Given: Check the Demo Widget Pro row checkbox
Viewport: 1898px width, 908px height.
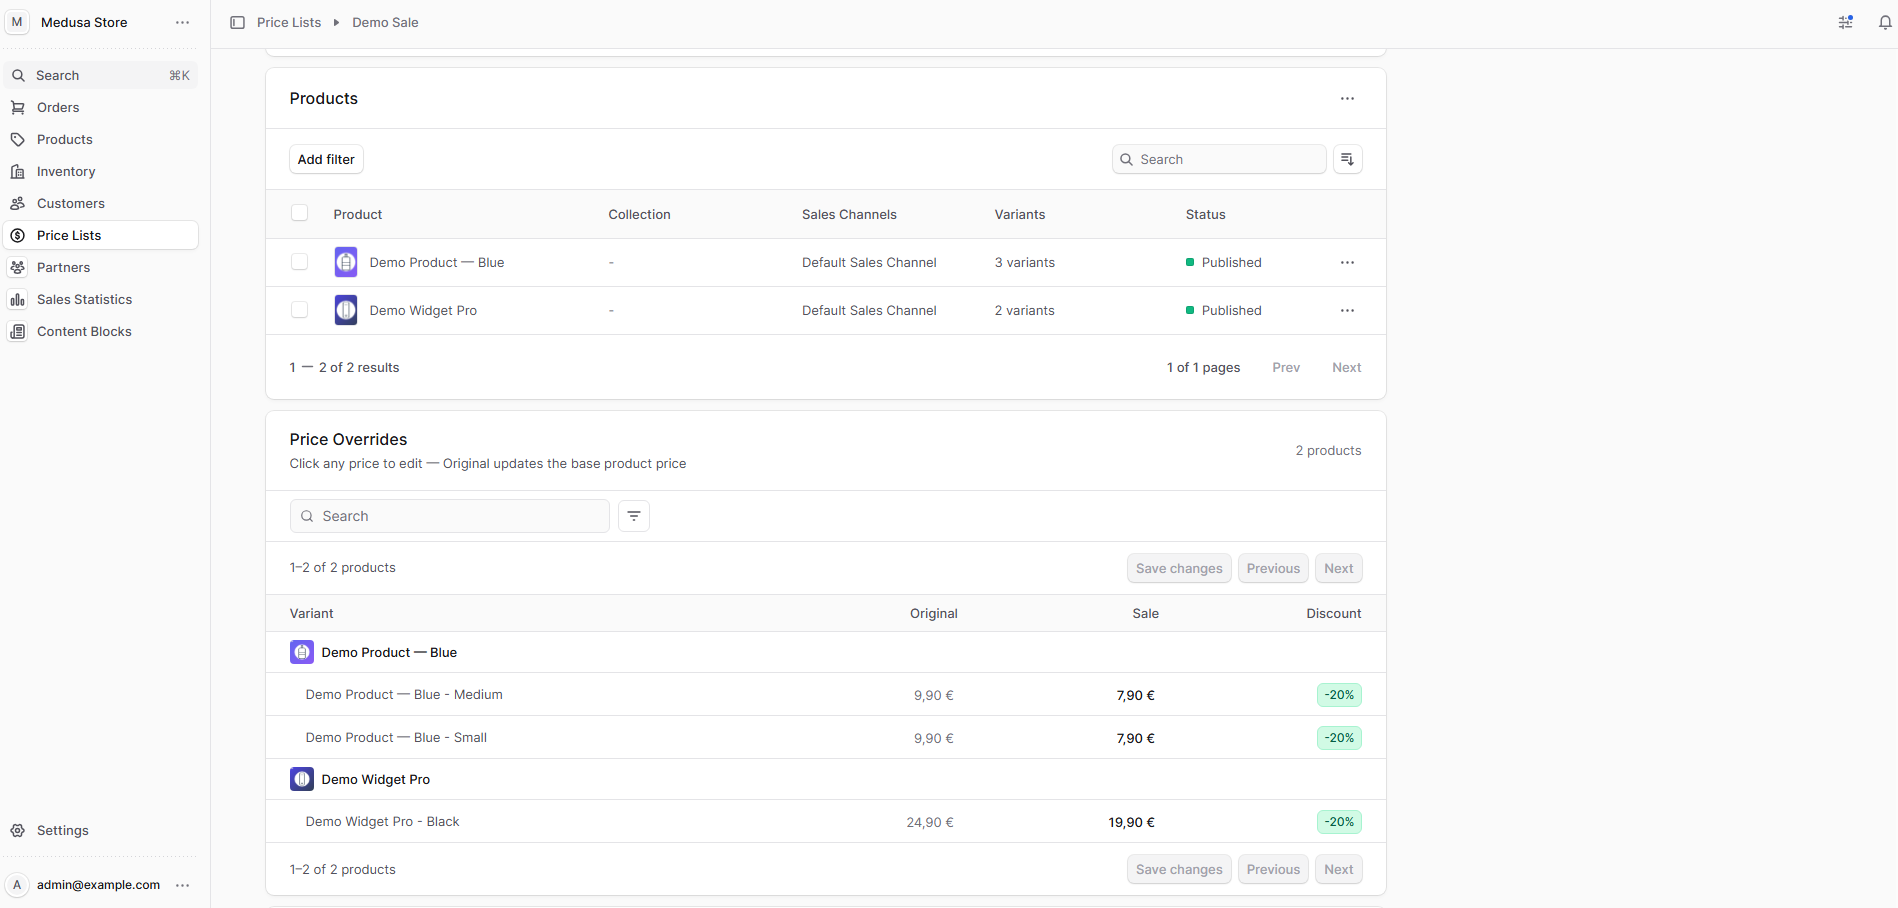Looking at the screenshot, I should (299, 310).
